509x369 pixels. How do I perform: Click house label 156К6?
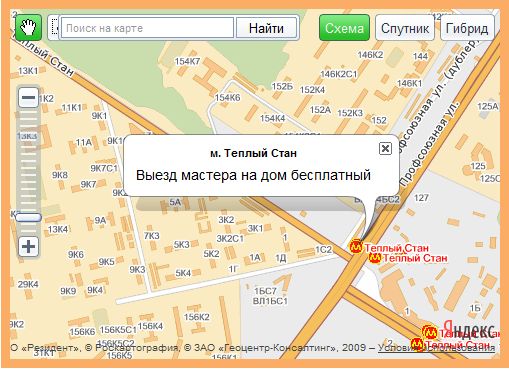pyautogui.click(x=82, y=332)
